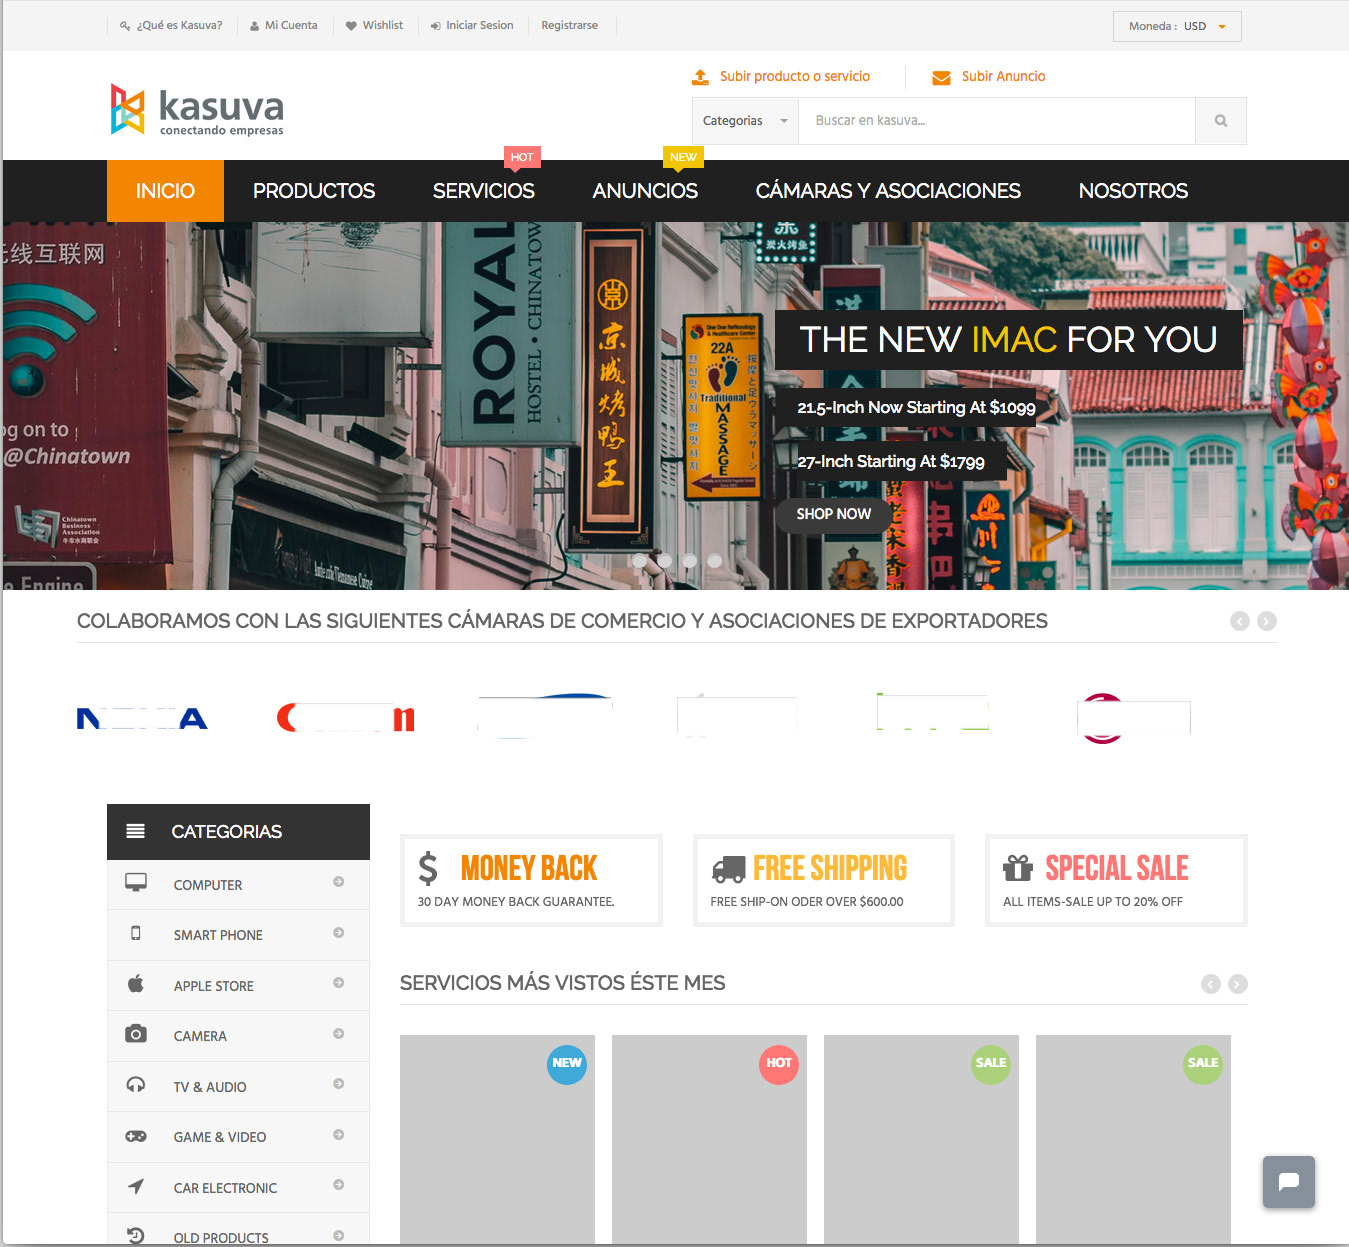Viewport: 1349px width, 1247px height.
Task: Click the Game & Video gamepad icon
Action: 136,1136
